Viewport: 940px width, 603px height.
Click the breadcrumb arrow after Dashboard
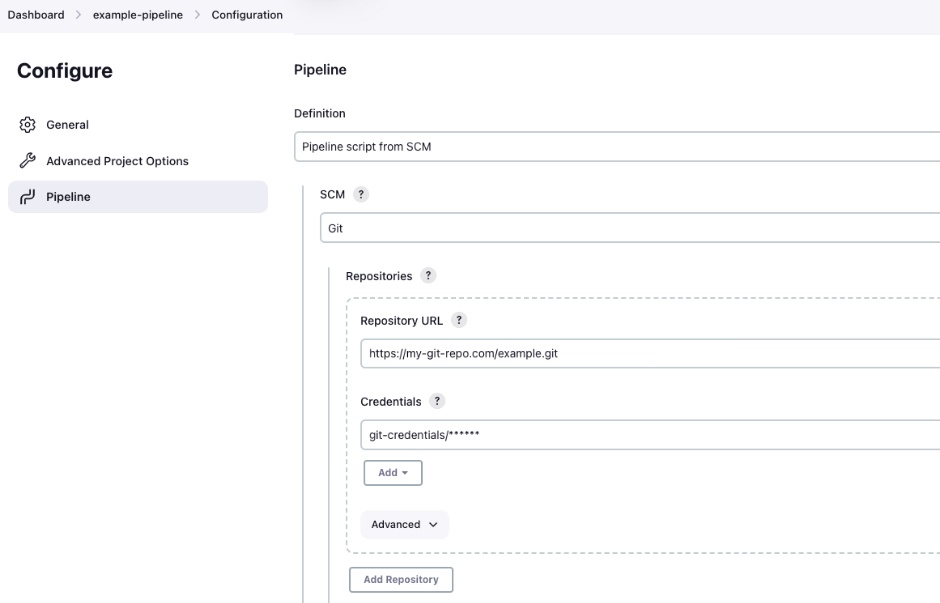click(x=79, y=15)
